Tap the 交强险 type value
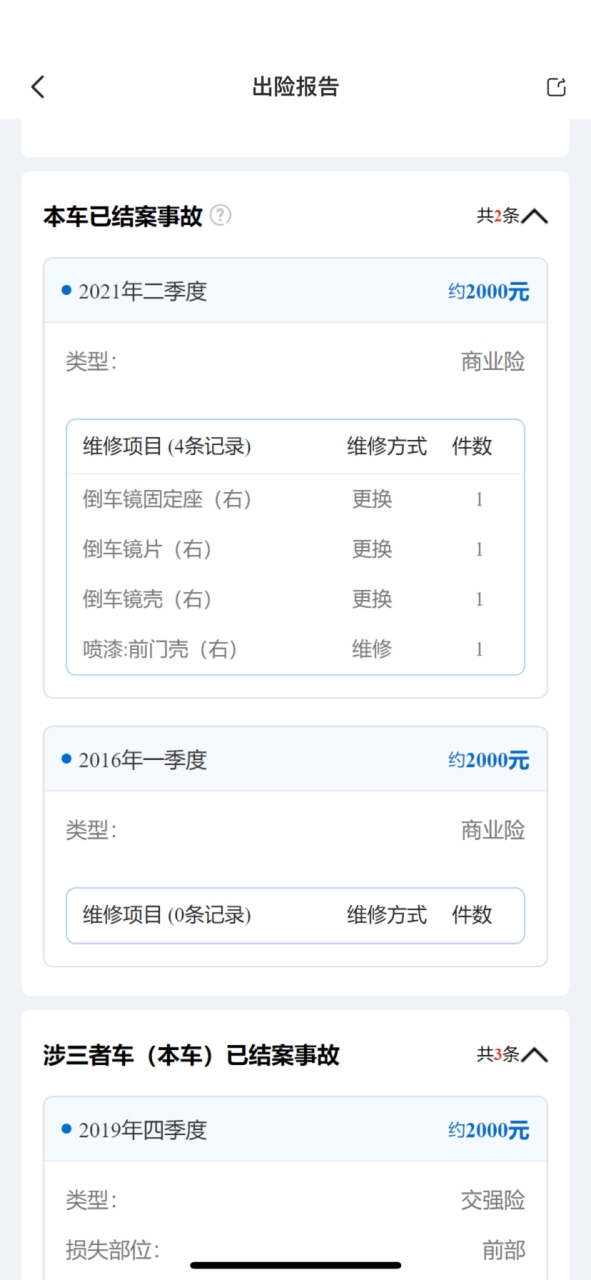 [492, 1200]
